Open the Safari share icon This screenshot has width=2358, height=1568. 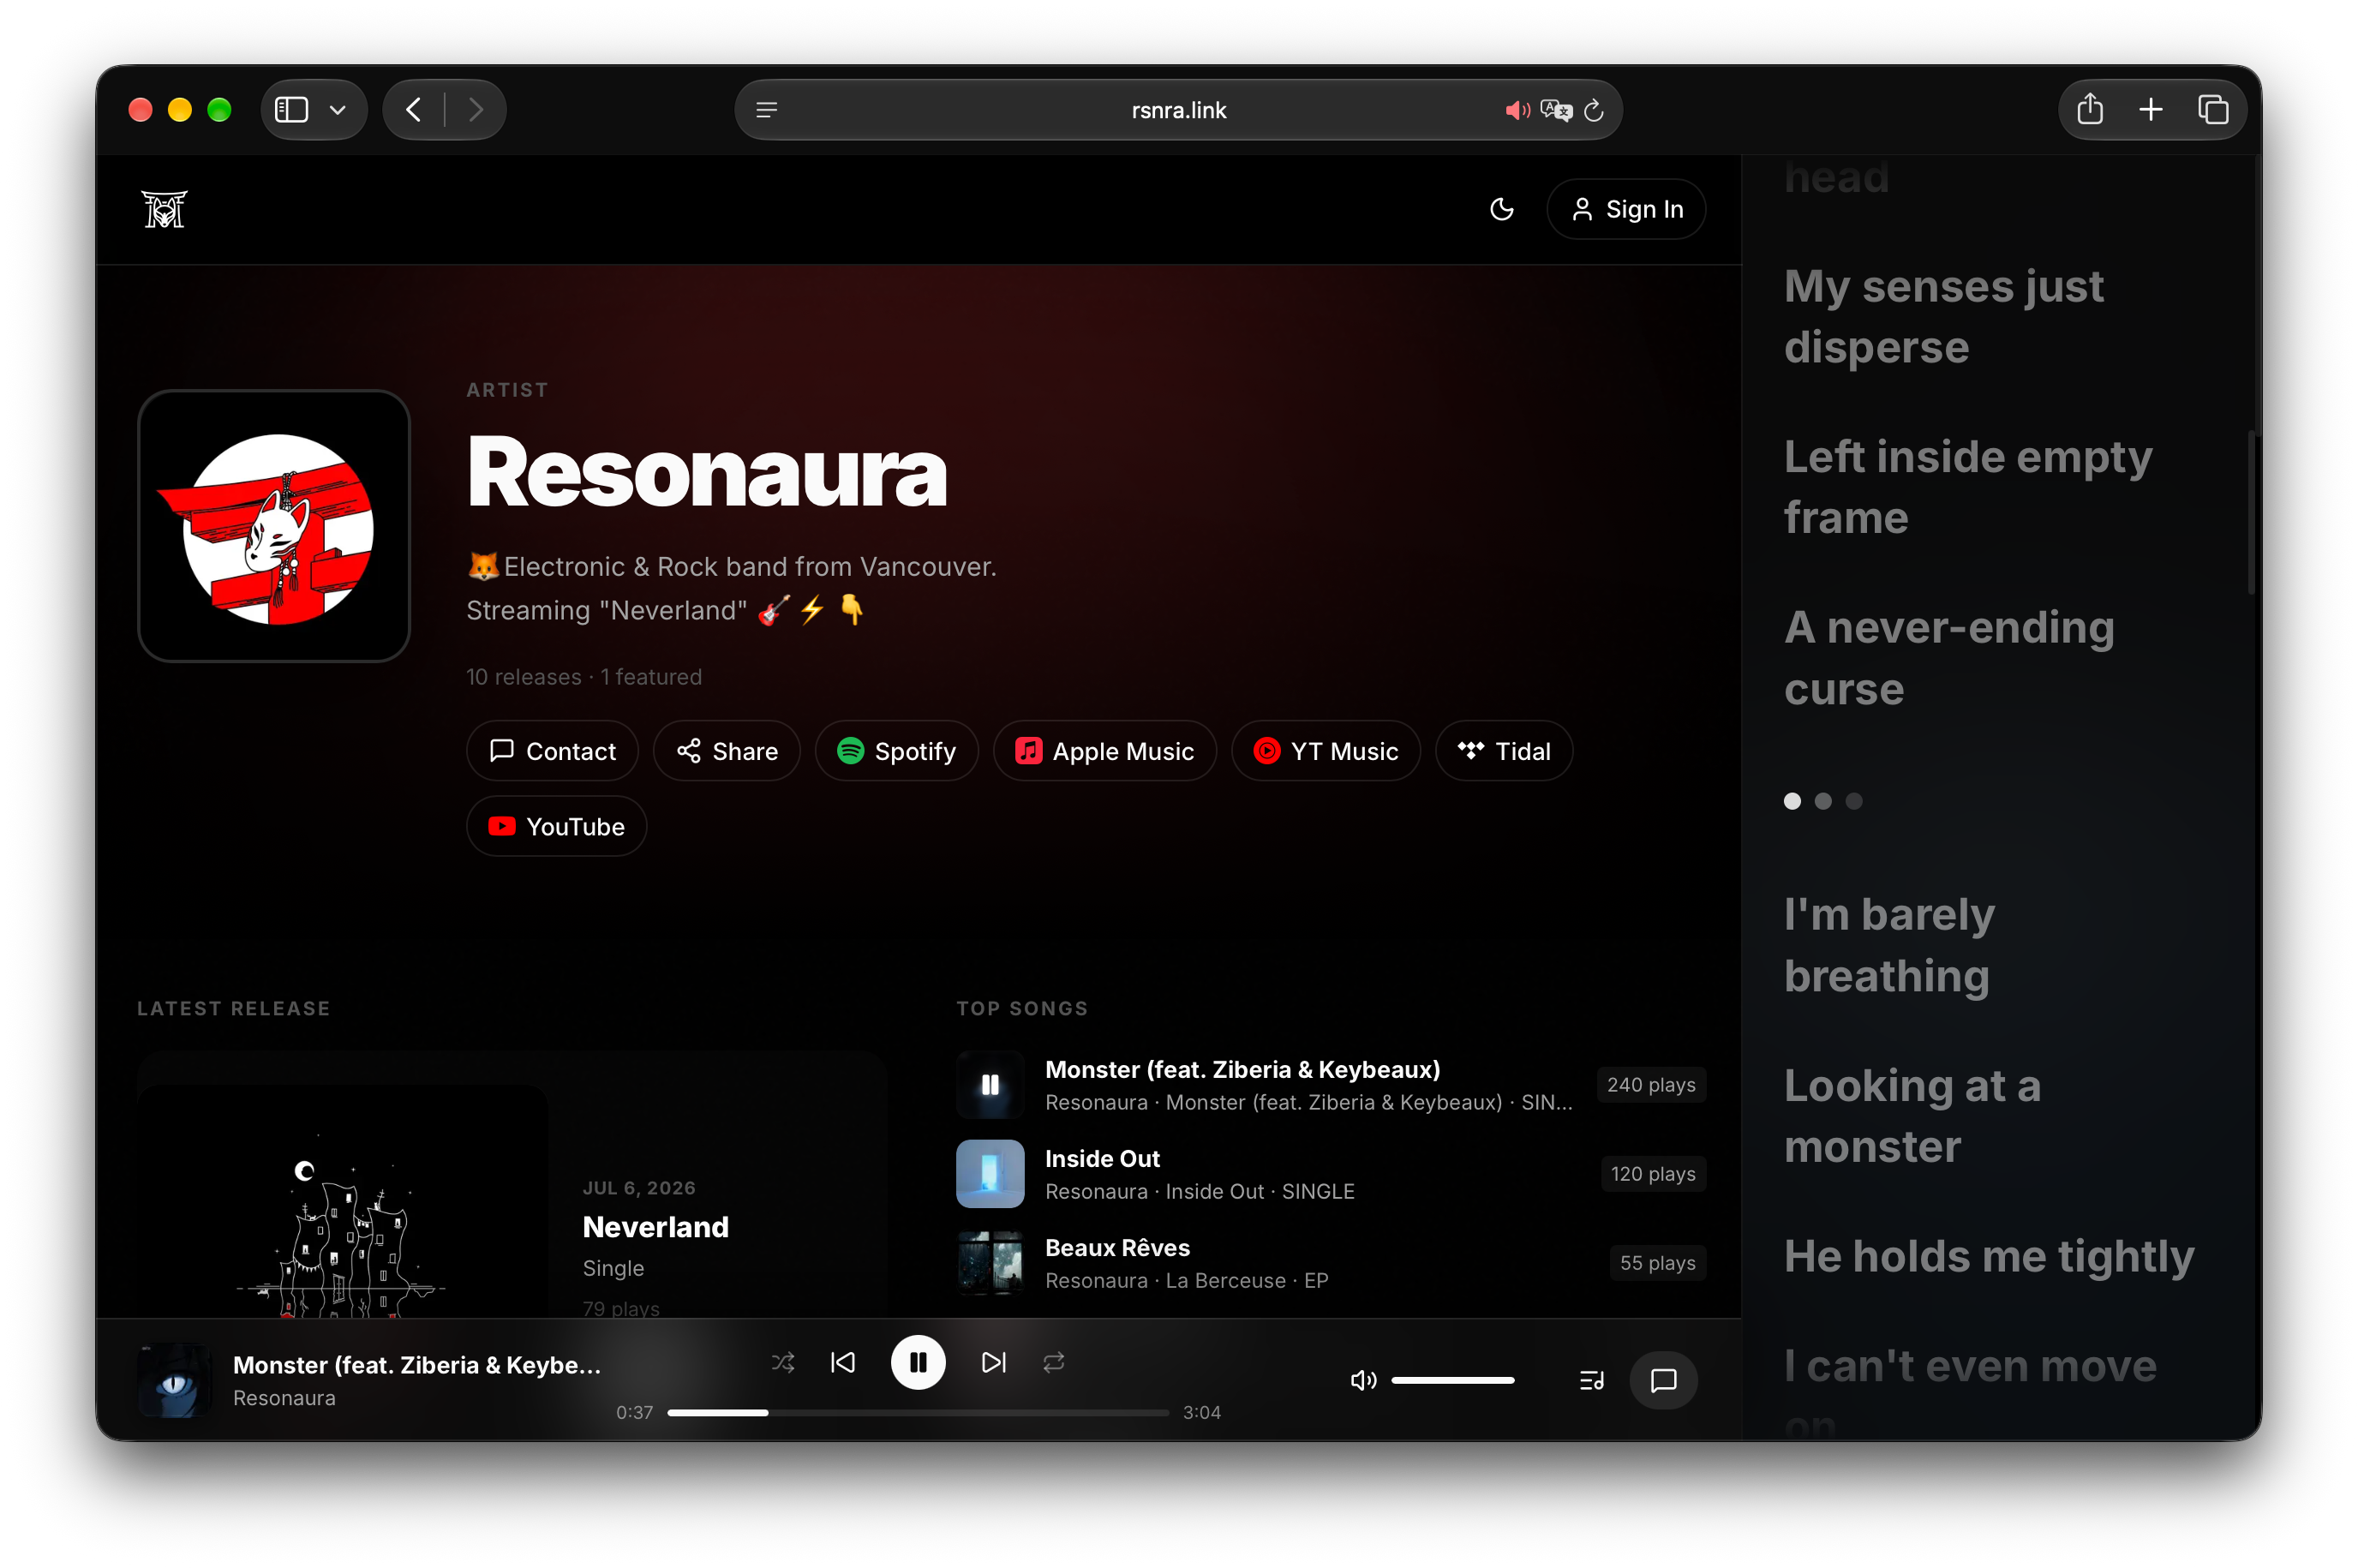tap(2089, 109)
